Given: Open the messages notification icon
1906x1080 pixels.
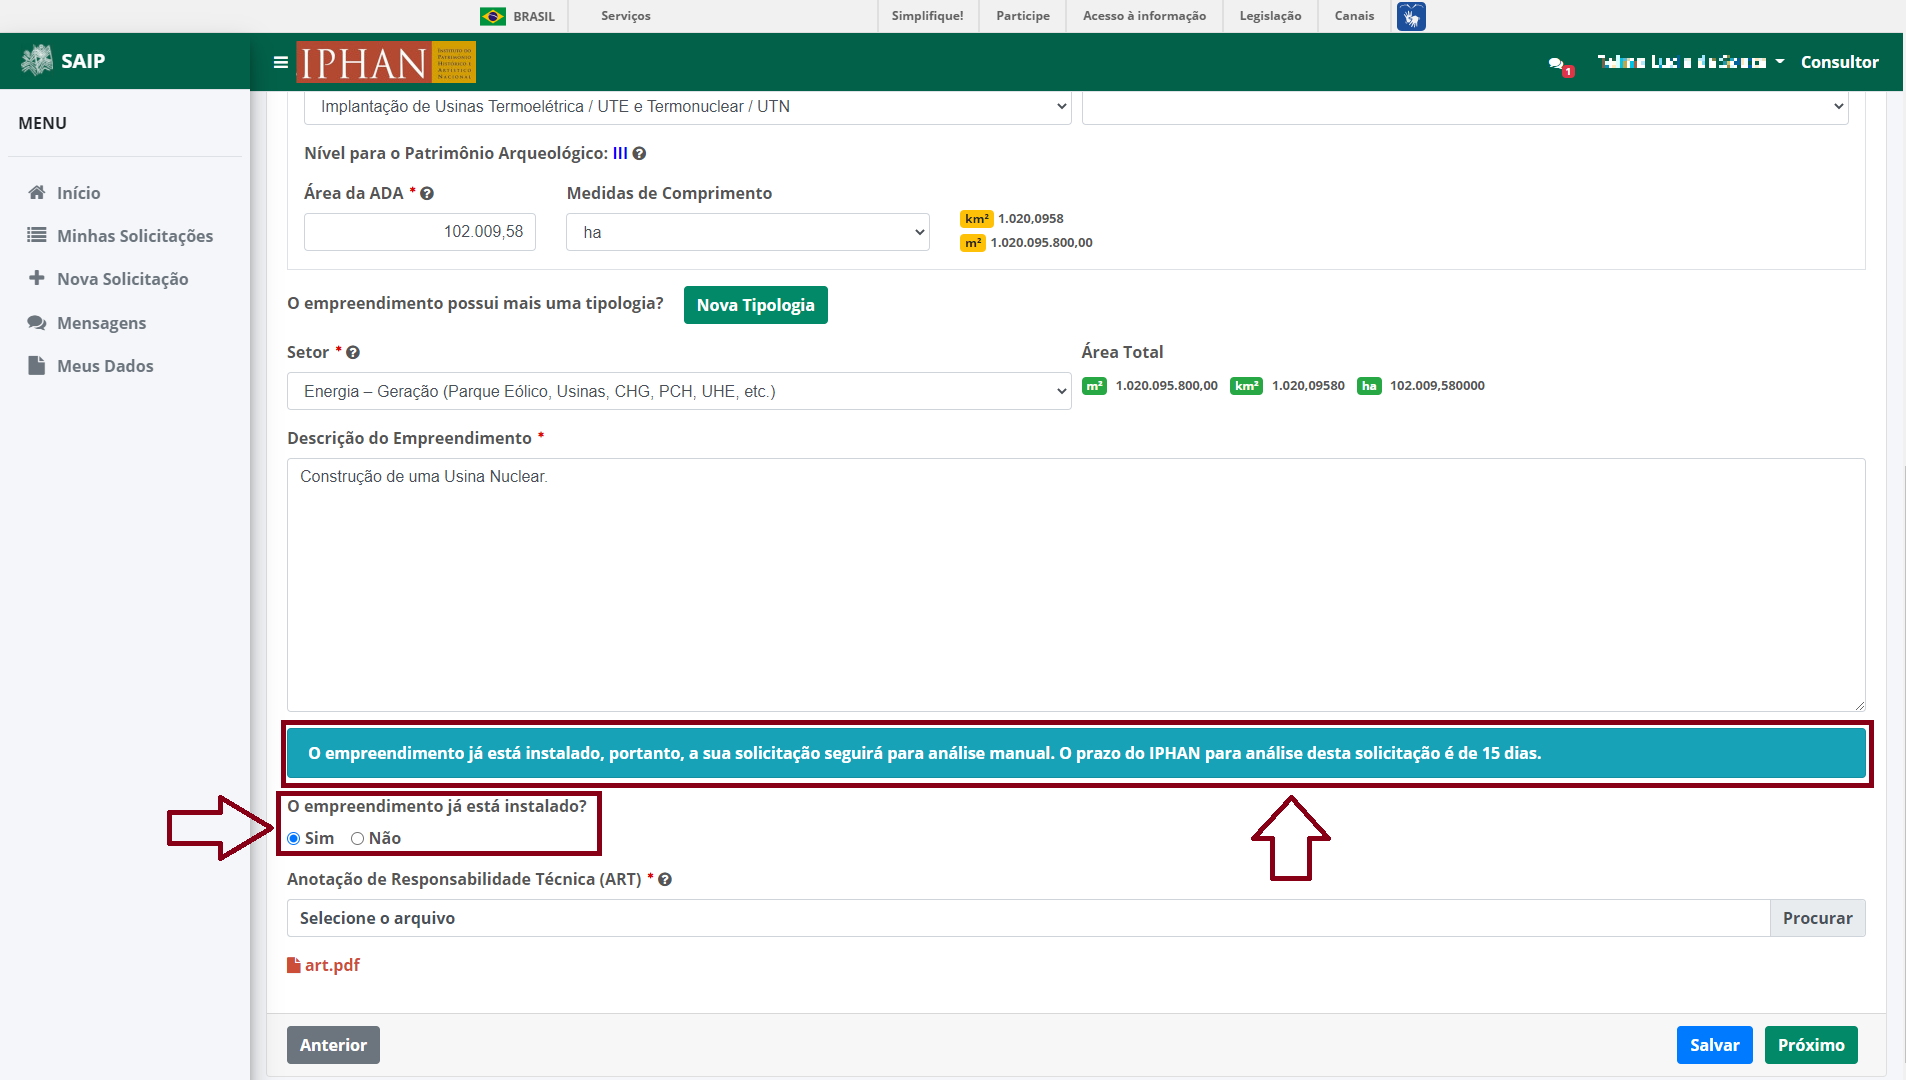Looking at the screenshot, I should point(1559,65).
